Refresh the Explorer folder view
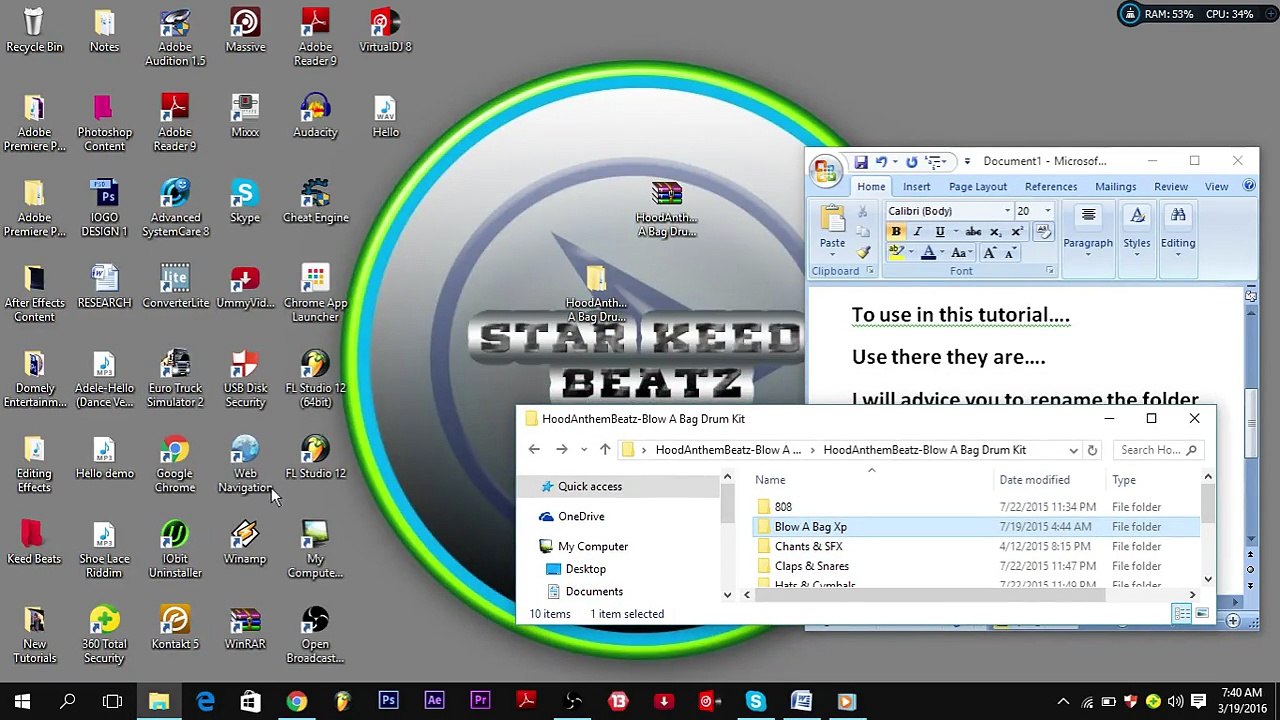The height and width of the screenshot is (720, 1280). point(1092,450)
